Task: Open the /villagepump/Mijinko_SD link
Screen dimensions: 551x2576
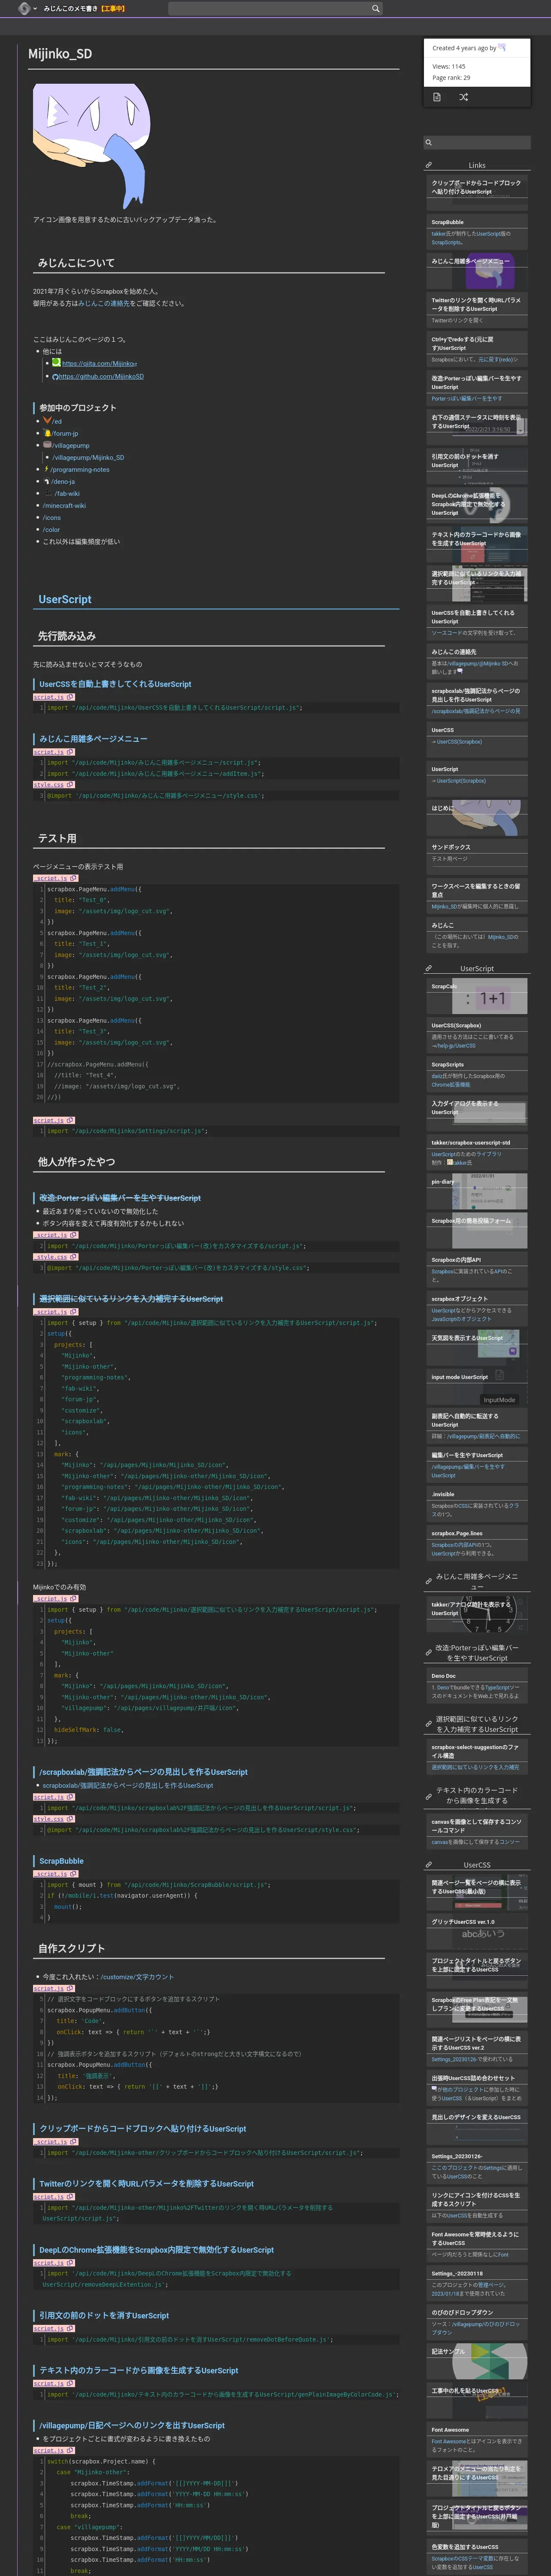Action: point(88,458)
